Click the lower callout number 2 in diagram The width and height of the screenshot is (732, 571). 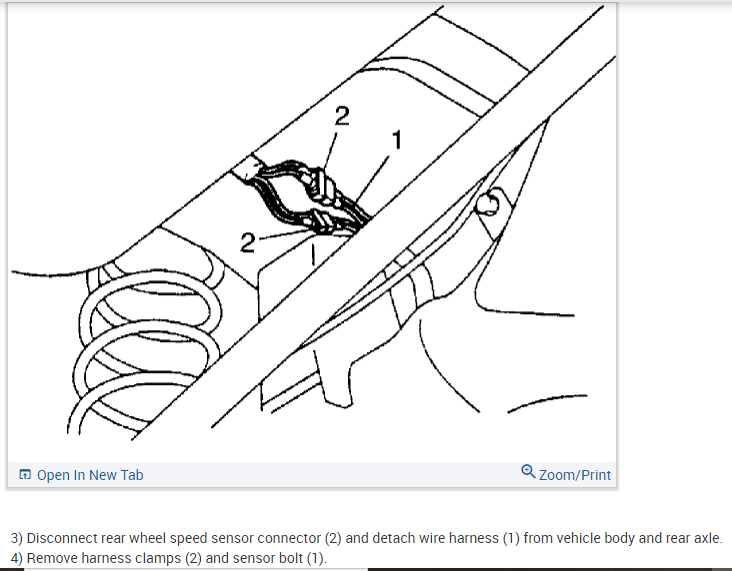tap(247, 243)
